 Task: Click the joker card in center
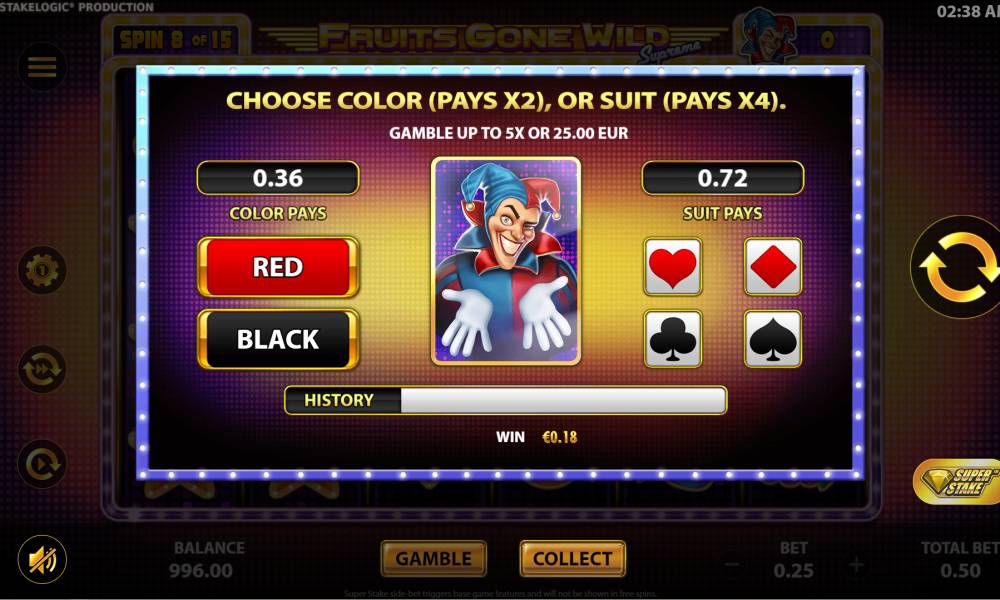pos(506,261)
